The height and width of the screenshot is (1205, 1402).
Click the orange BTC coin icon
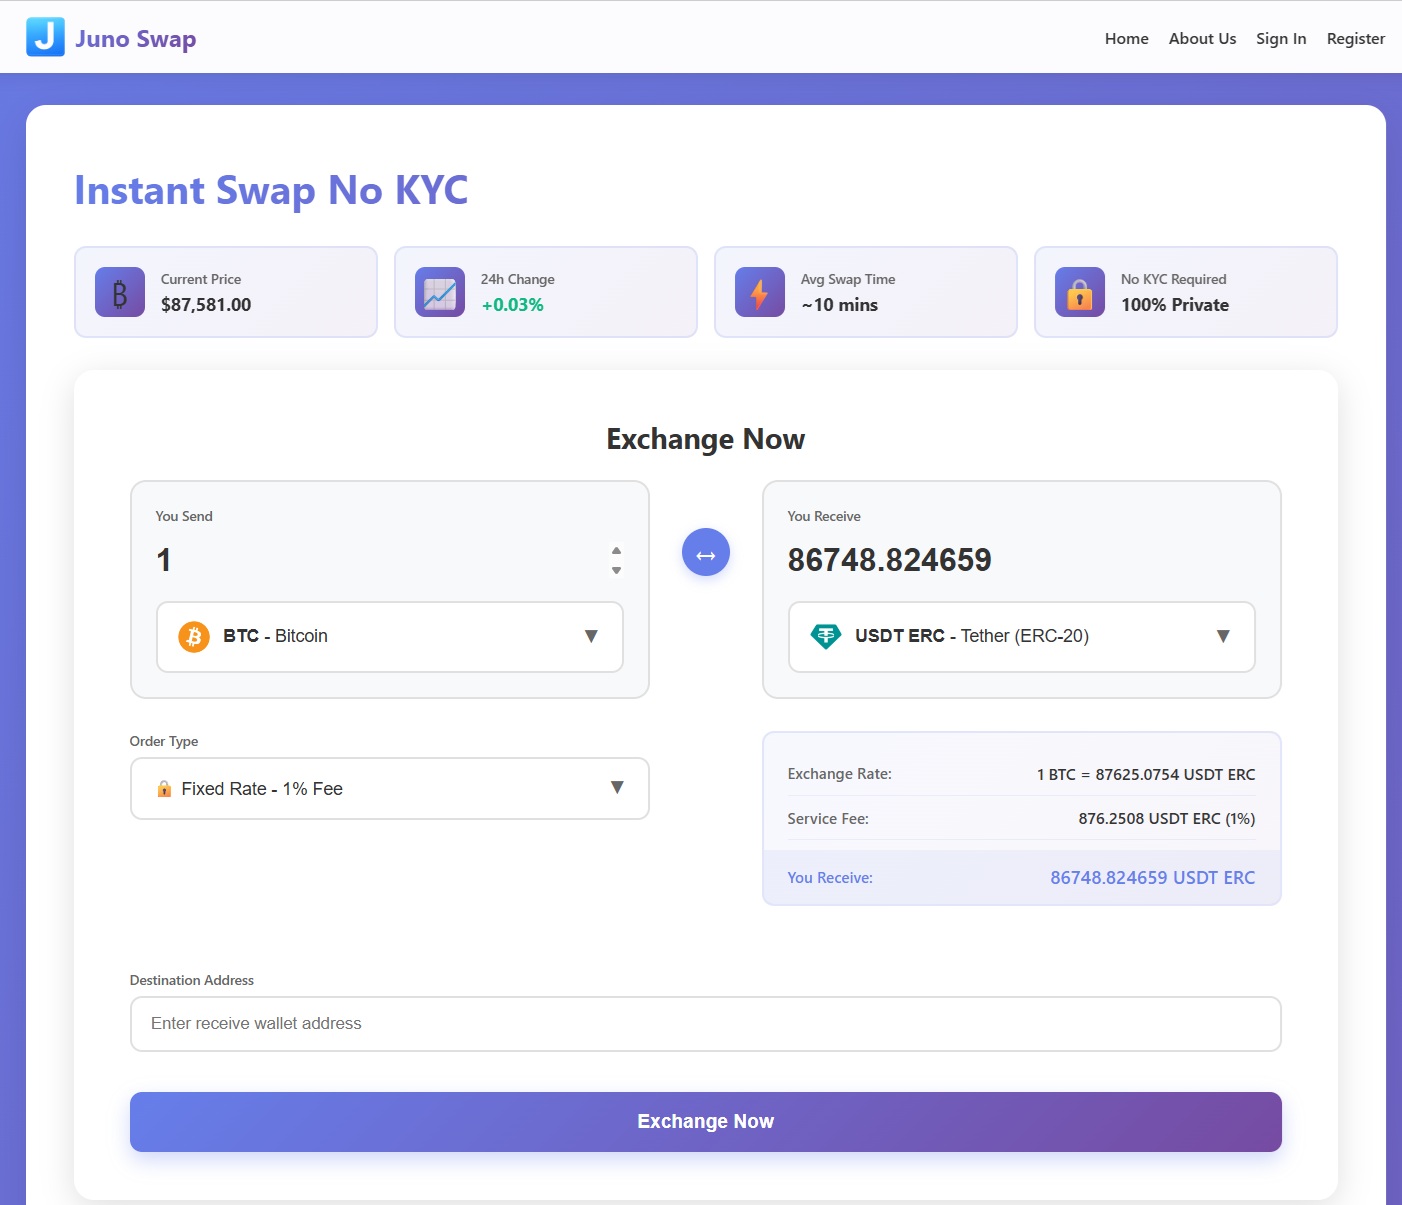pyautogui.click(x=194, y=636)
